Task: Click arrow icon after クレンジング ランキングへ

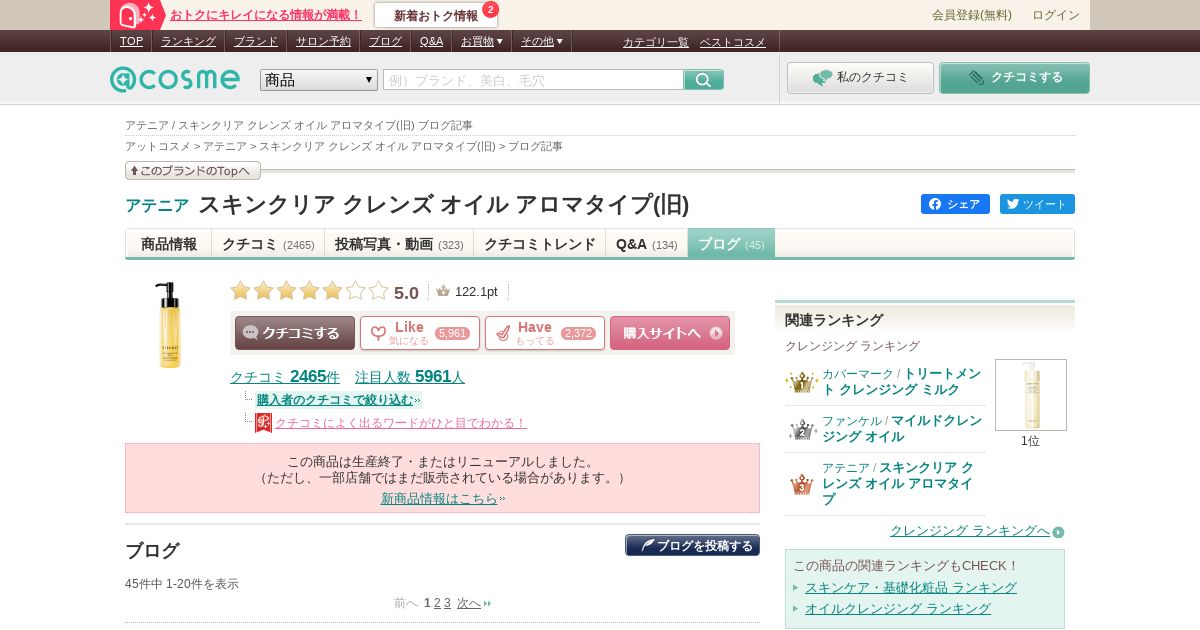Action: pyautogui.click(x=1058, y=532)
